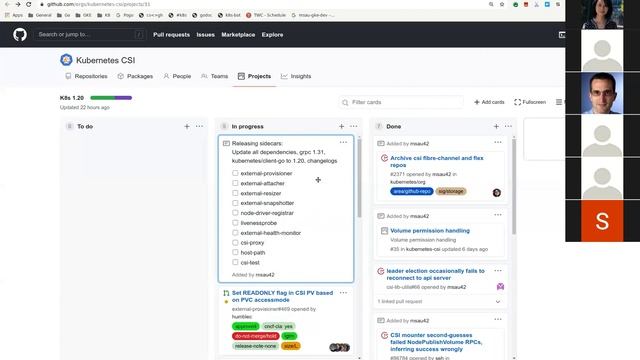Open the project menu hamburger icon
Screen dimensions: 640x360
[559, 102]
